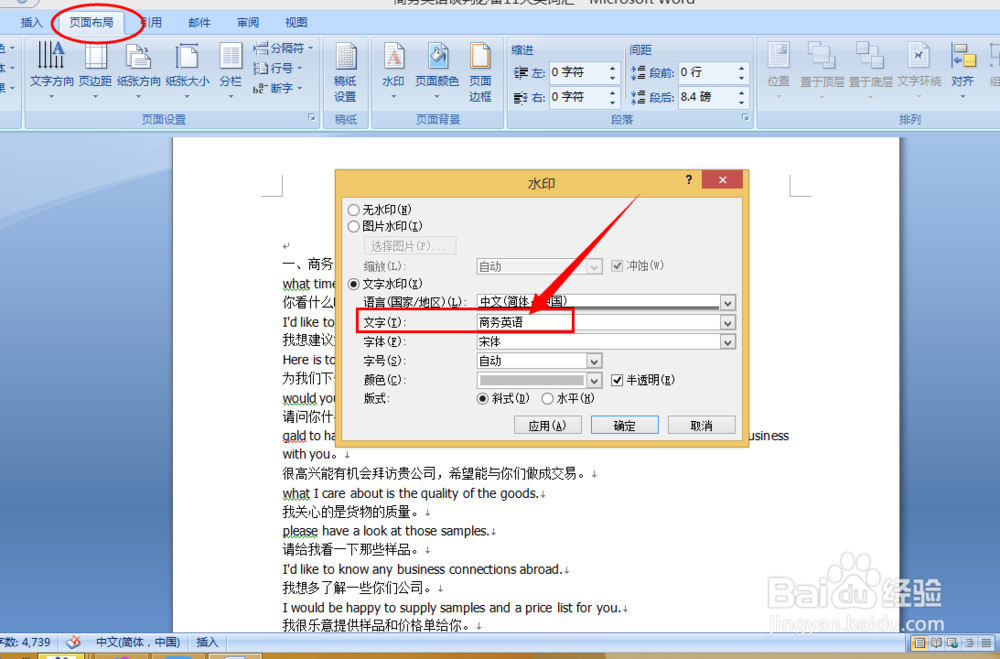This screenshot has width=1000, height=659.
Task: Click the 中文(简体，中国) language status
Action: pos(138,642)
